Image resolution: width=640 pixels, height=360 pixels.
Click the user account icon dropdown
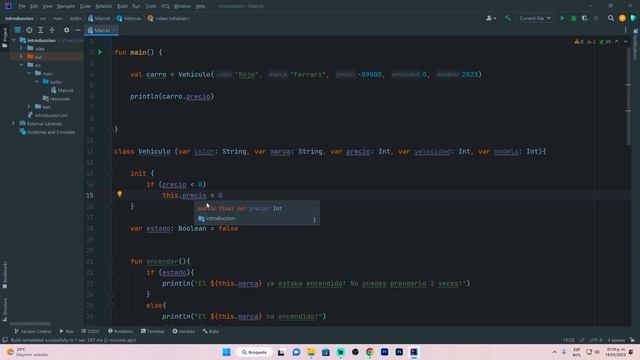[x=491, y=18]
